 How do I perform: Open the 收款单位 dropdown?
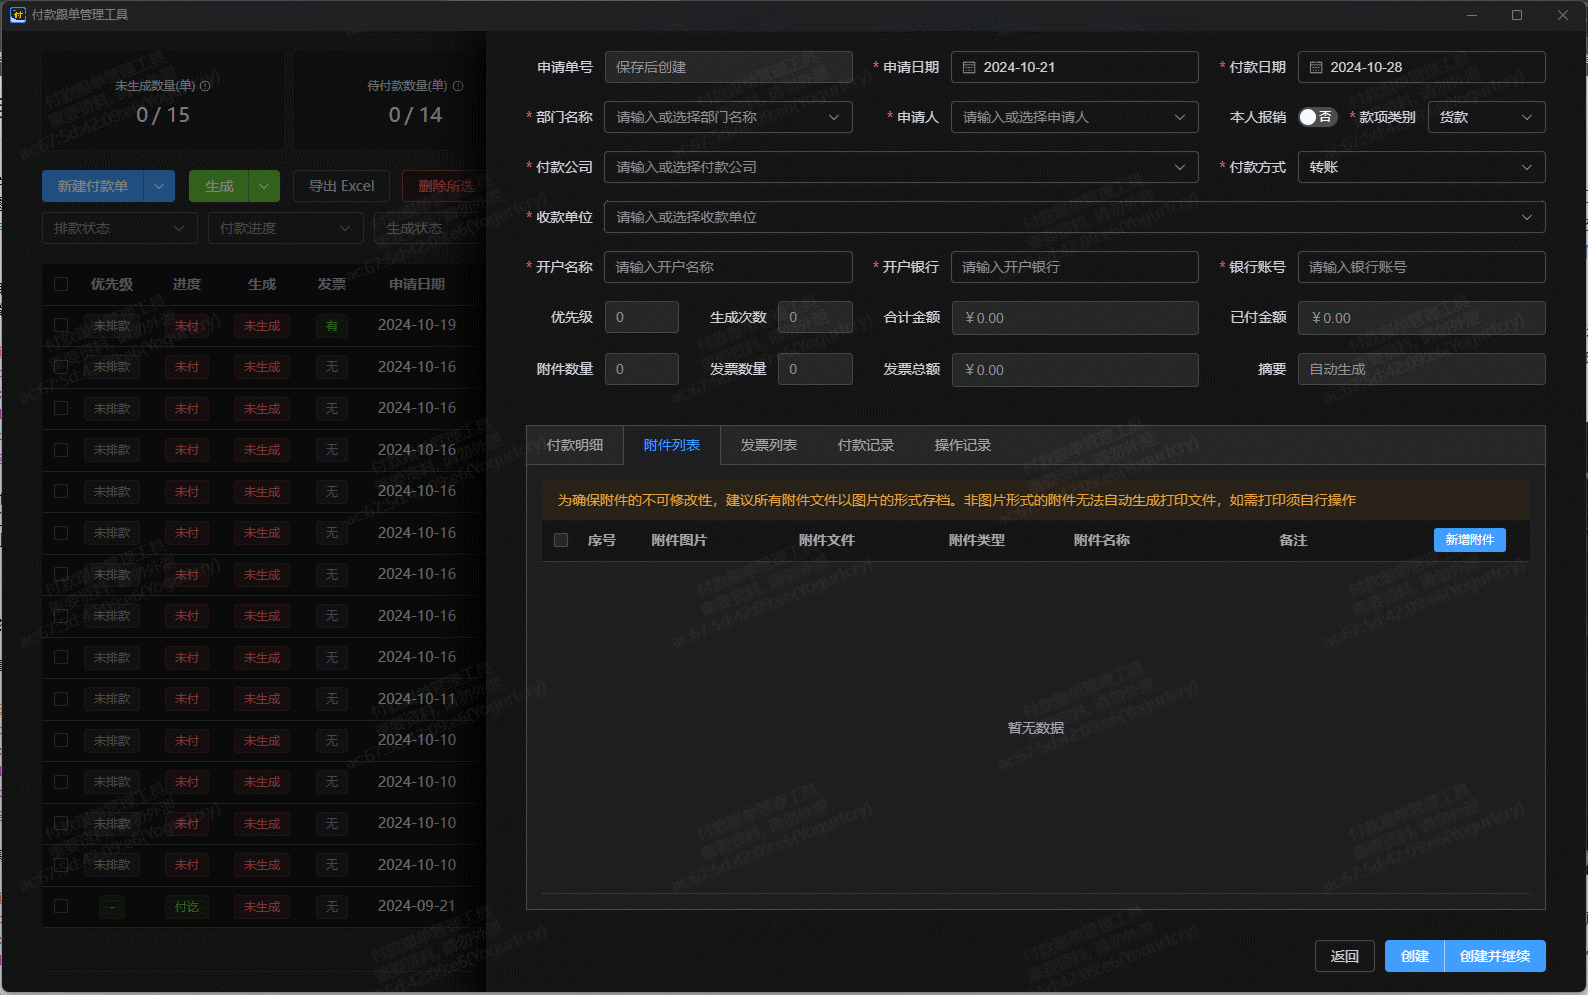point(1075,217)
